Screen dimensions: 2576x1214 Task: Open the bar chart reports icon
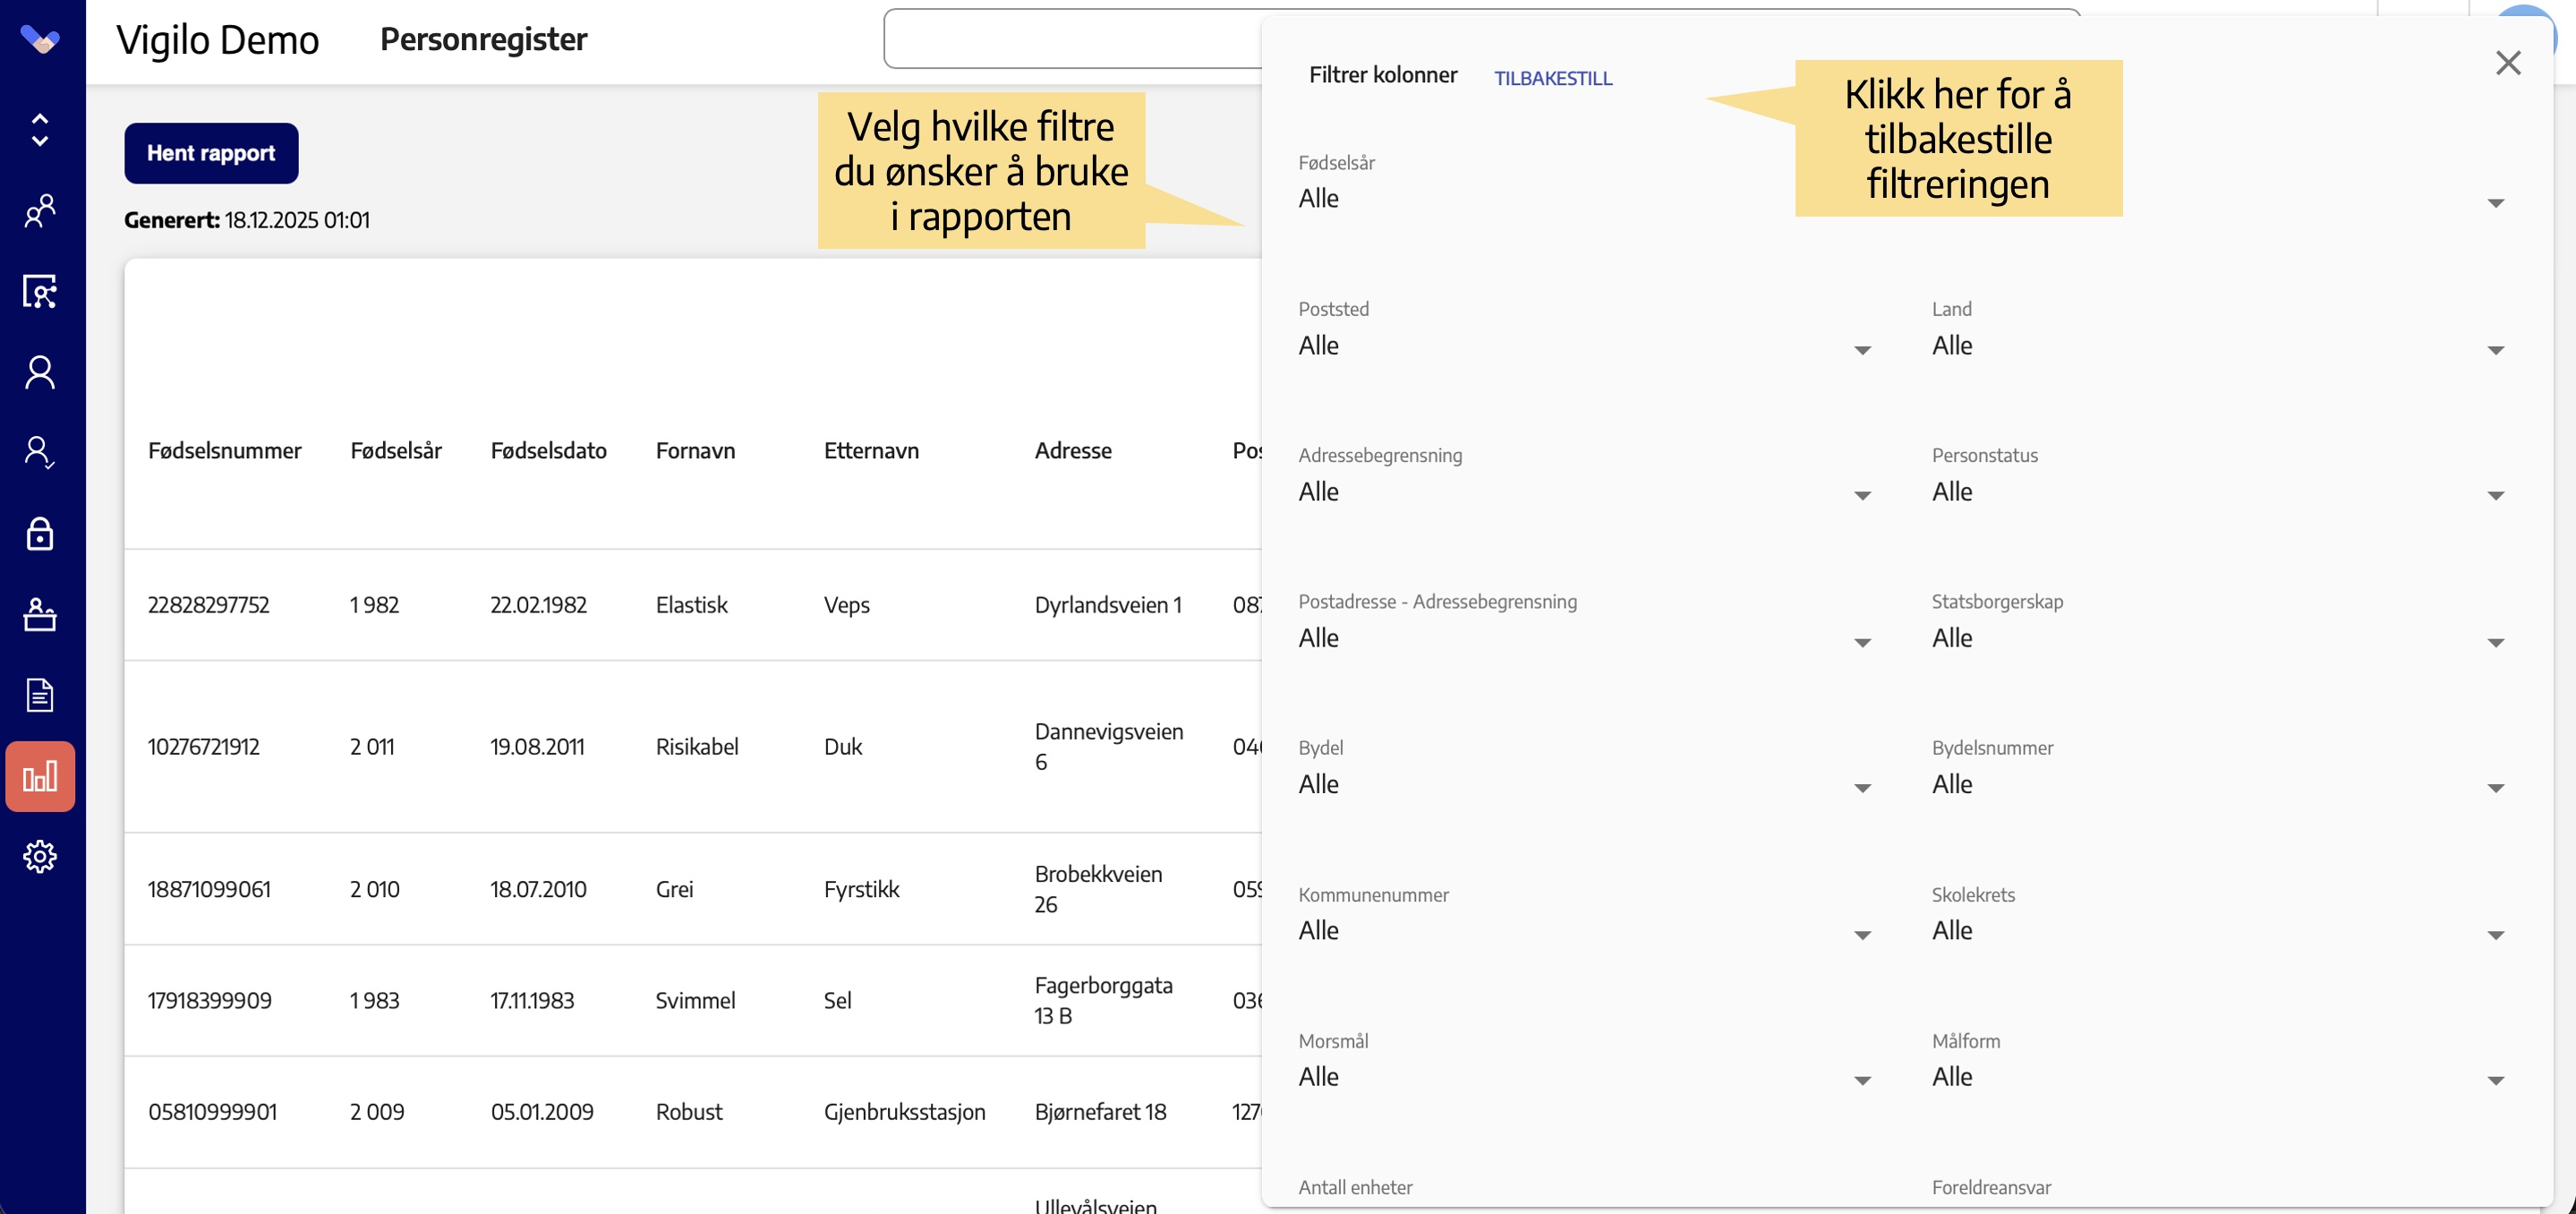coord(40,776)
